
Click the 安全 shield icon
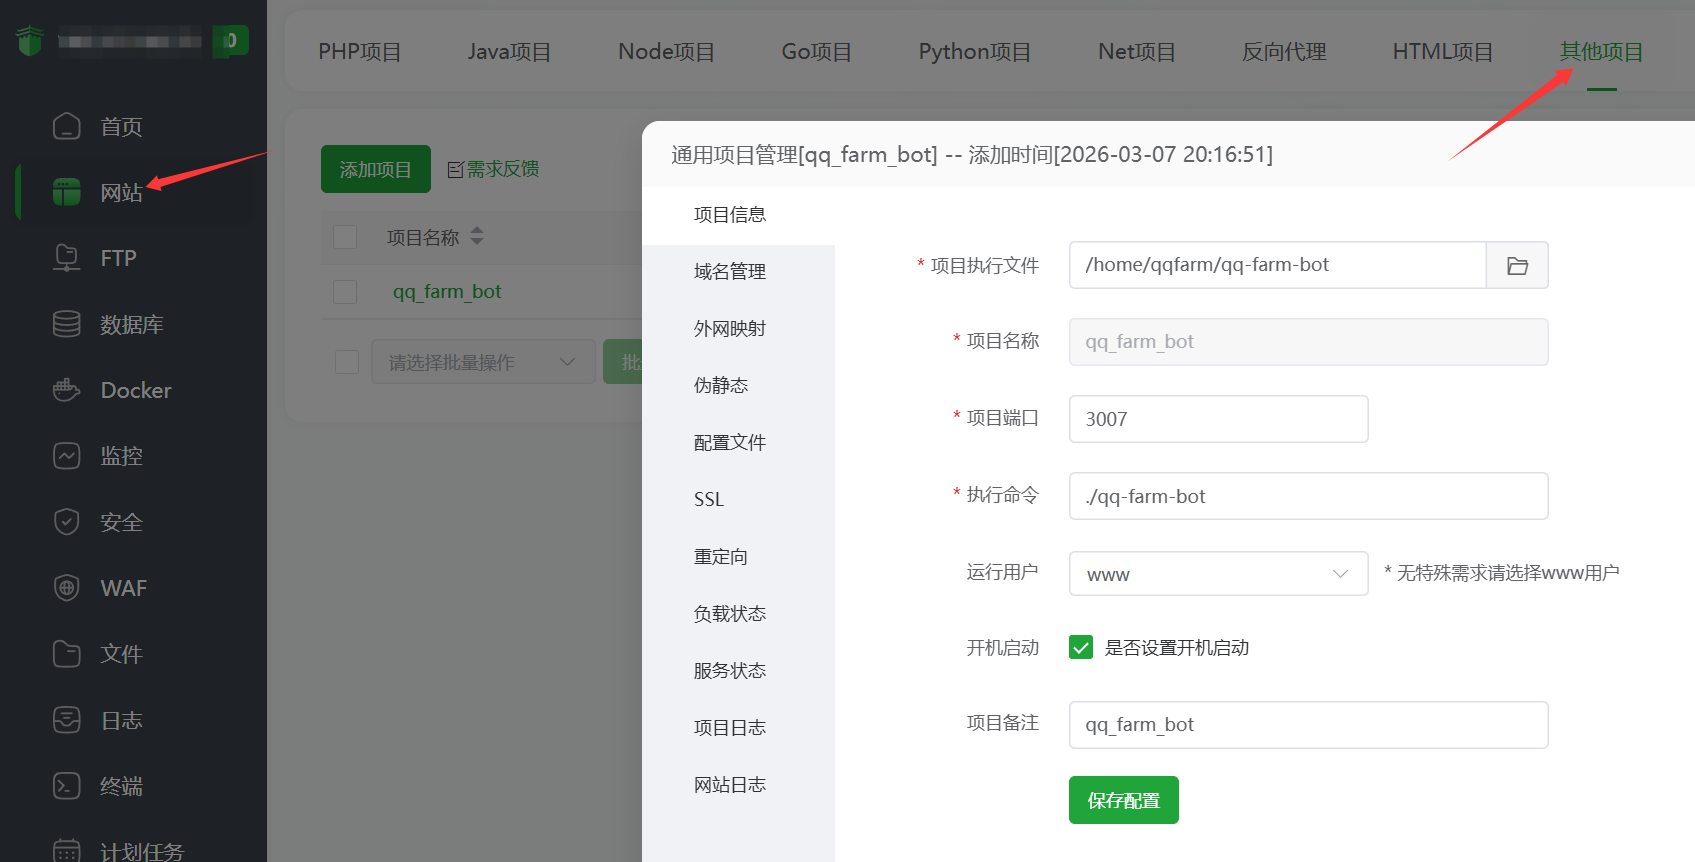click(66, 522)
